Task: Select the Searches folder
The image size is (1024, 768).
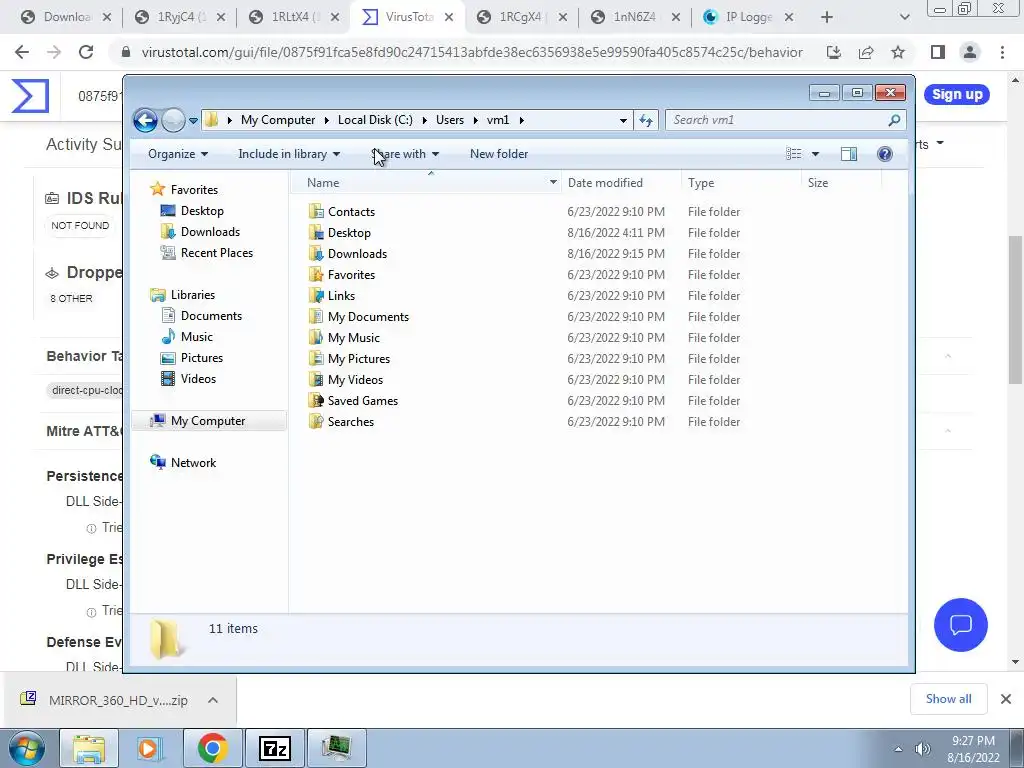Action: tap(350, 422)
